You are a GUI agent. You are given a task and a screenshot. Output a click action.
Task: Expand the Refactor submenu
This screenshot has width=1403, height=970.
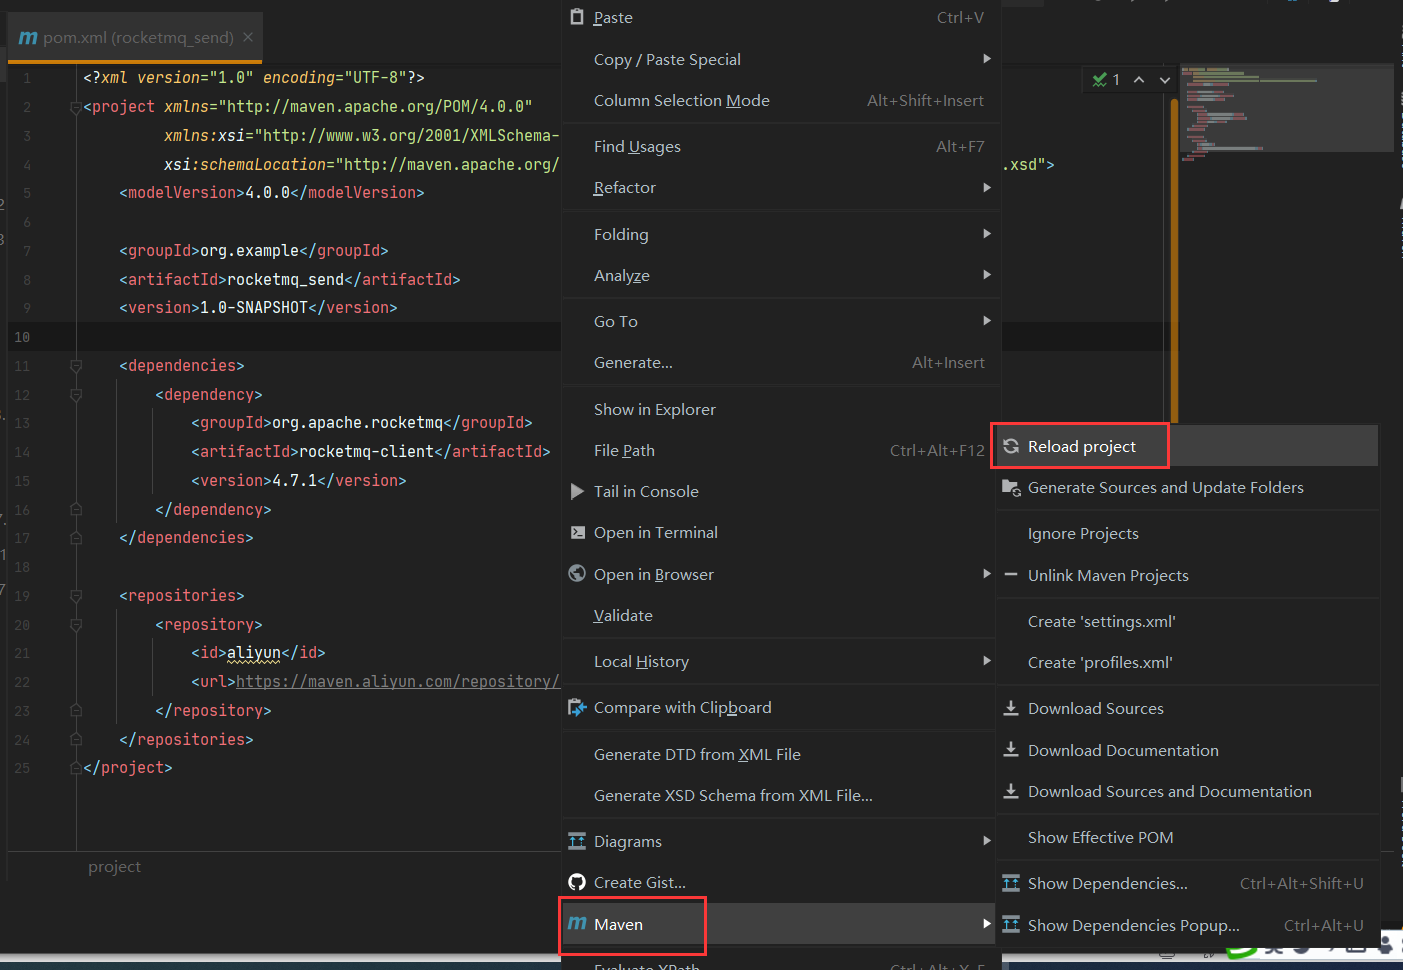click(624, 187)
